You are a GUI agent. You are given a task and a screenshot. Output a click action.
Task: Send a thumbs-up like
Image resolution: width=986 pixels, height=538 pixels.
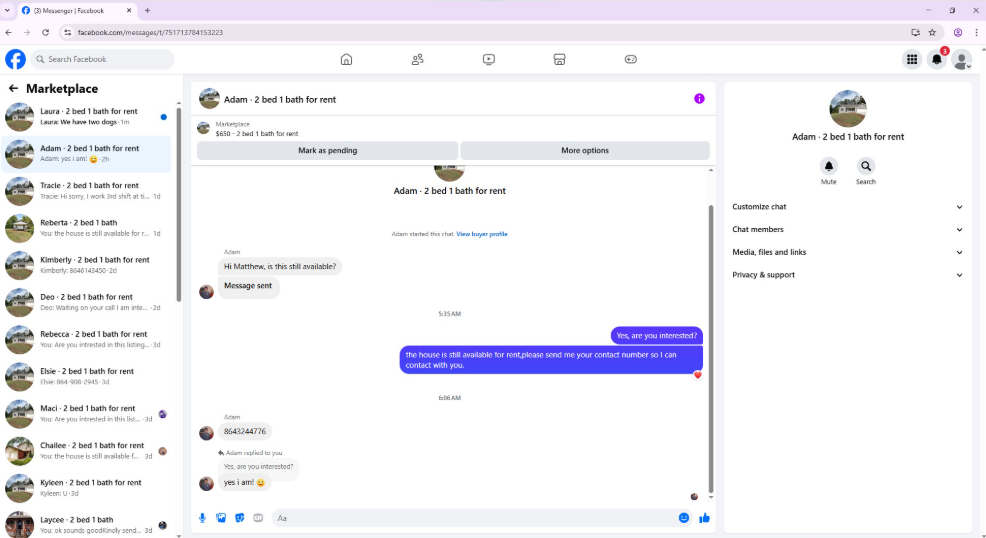(x=704, y=518)
